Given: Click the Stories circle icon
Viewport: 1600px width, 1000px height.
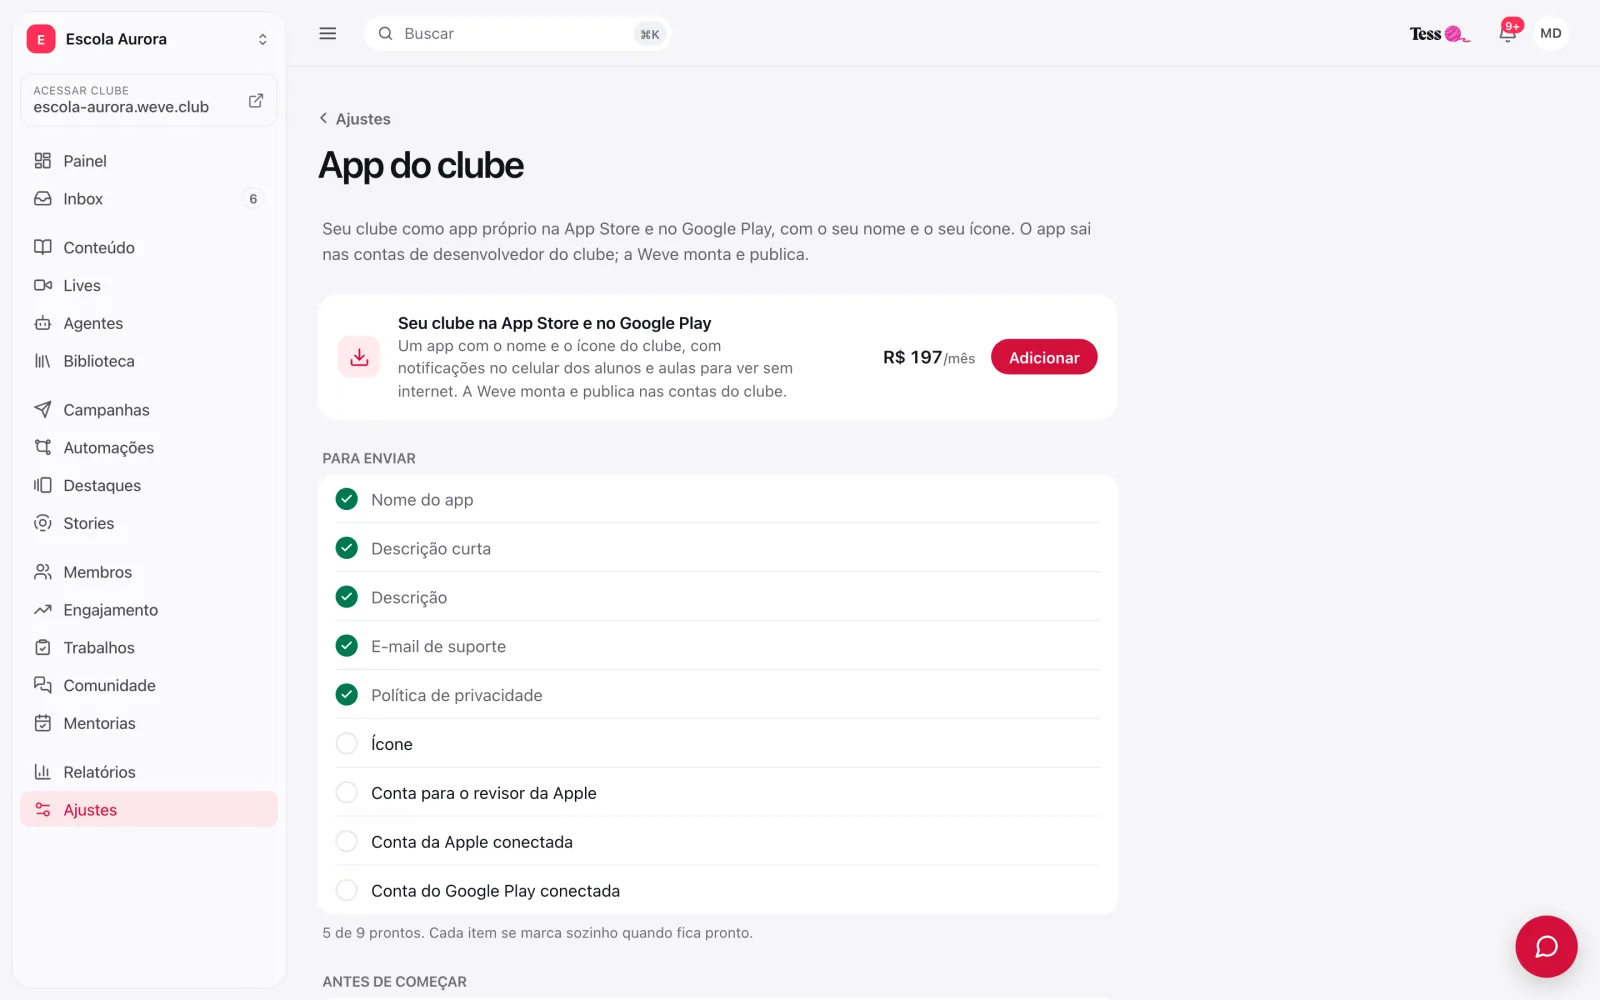Looking at the screenshot, I should pyautogui.click(x=43, y=523).
